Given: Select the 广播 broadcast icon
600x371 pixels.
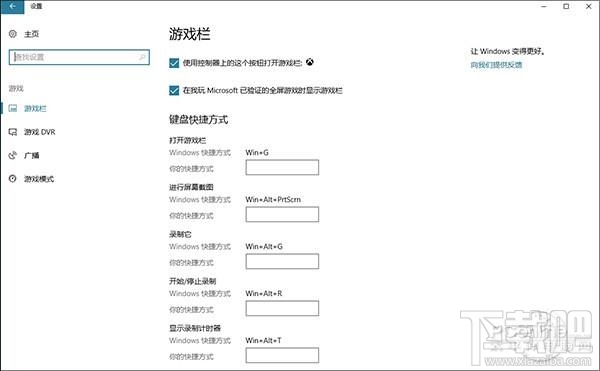Looking at the screenshot, I should pyautogui.click(x=13, y=155).
